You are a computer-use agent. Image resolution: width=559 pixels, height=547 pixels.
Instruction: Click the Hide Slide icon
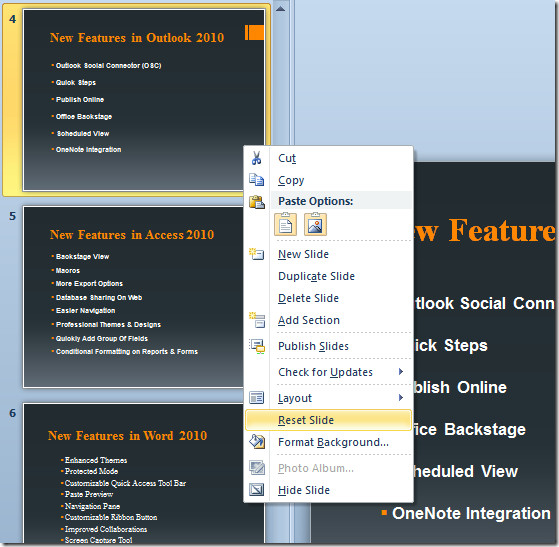(x=256, y=489)
